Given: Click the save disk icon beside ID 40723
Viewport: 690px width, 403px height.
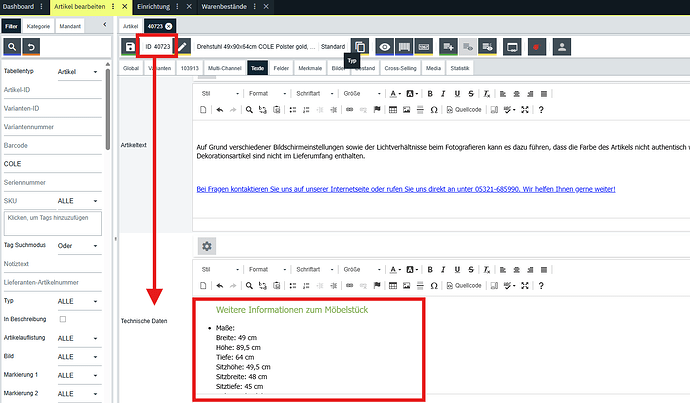Looking at the screenshot, I should (130, 47).
